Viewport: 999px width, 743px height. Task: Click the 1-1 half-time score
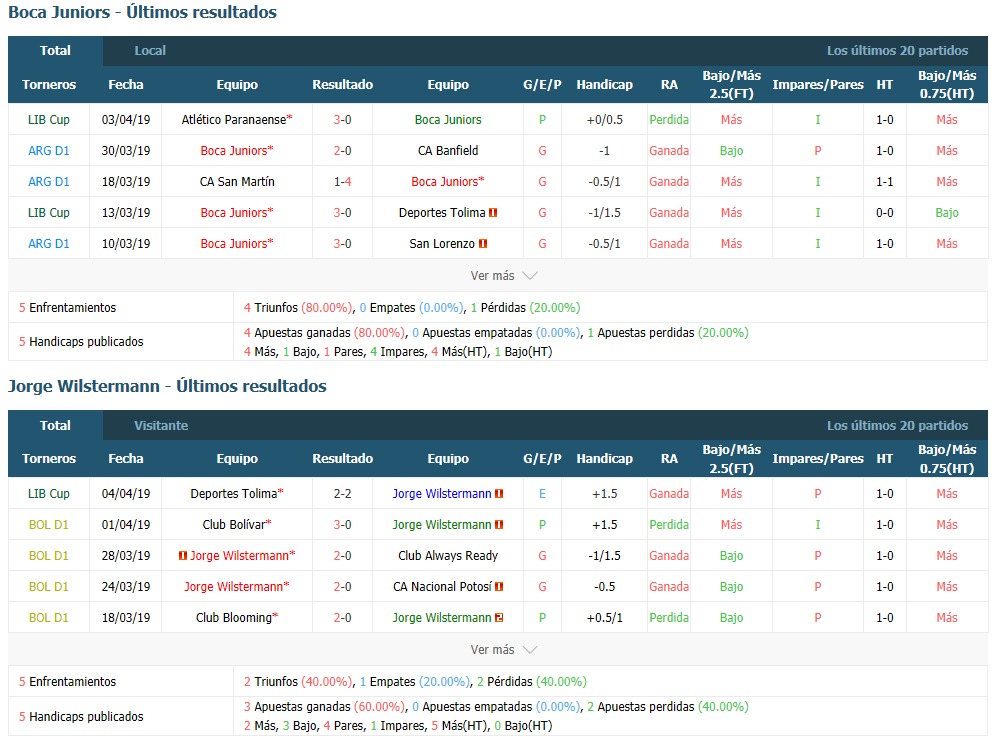tap(884, 182)
